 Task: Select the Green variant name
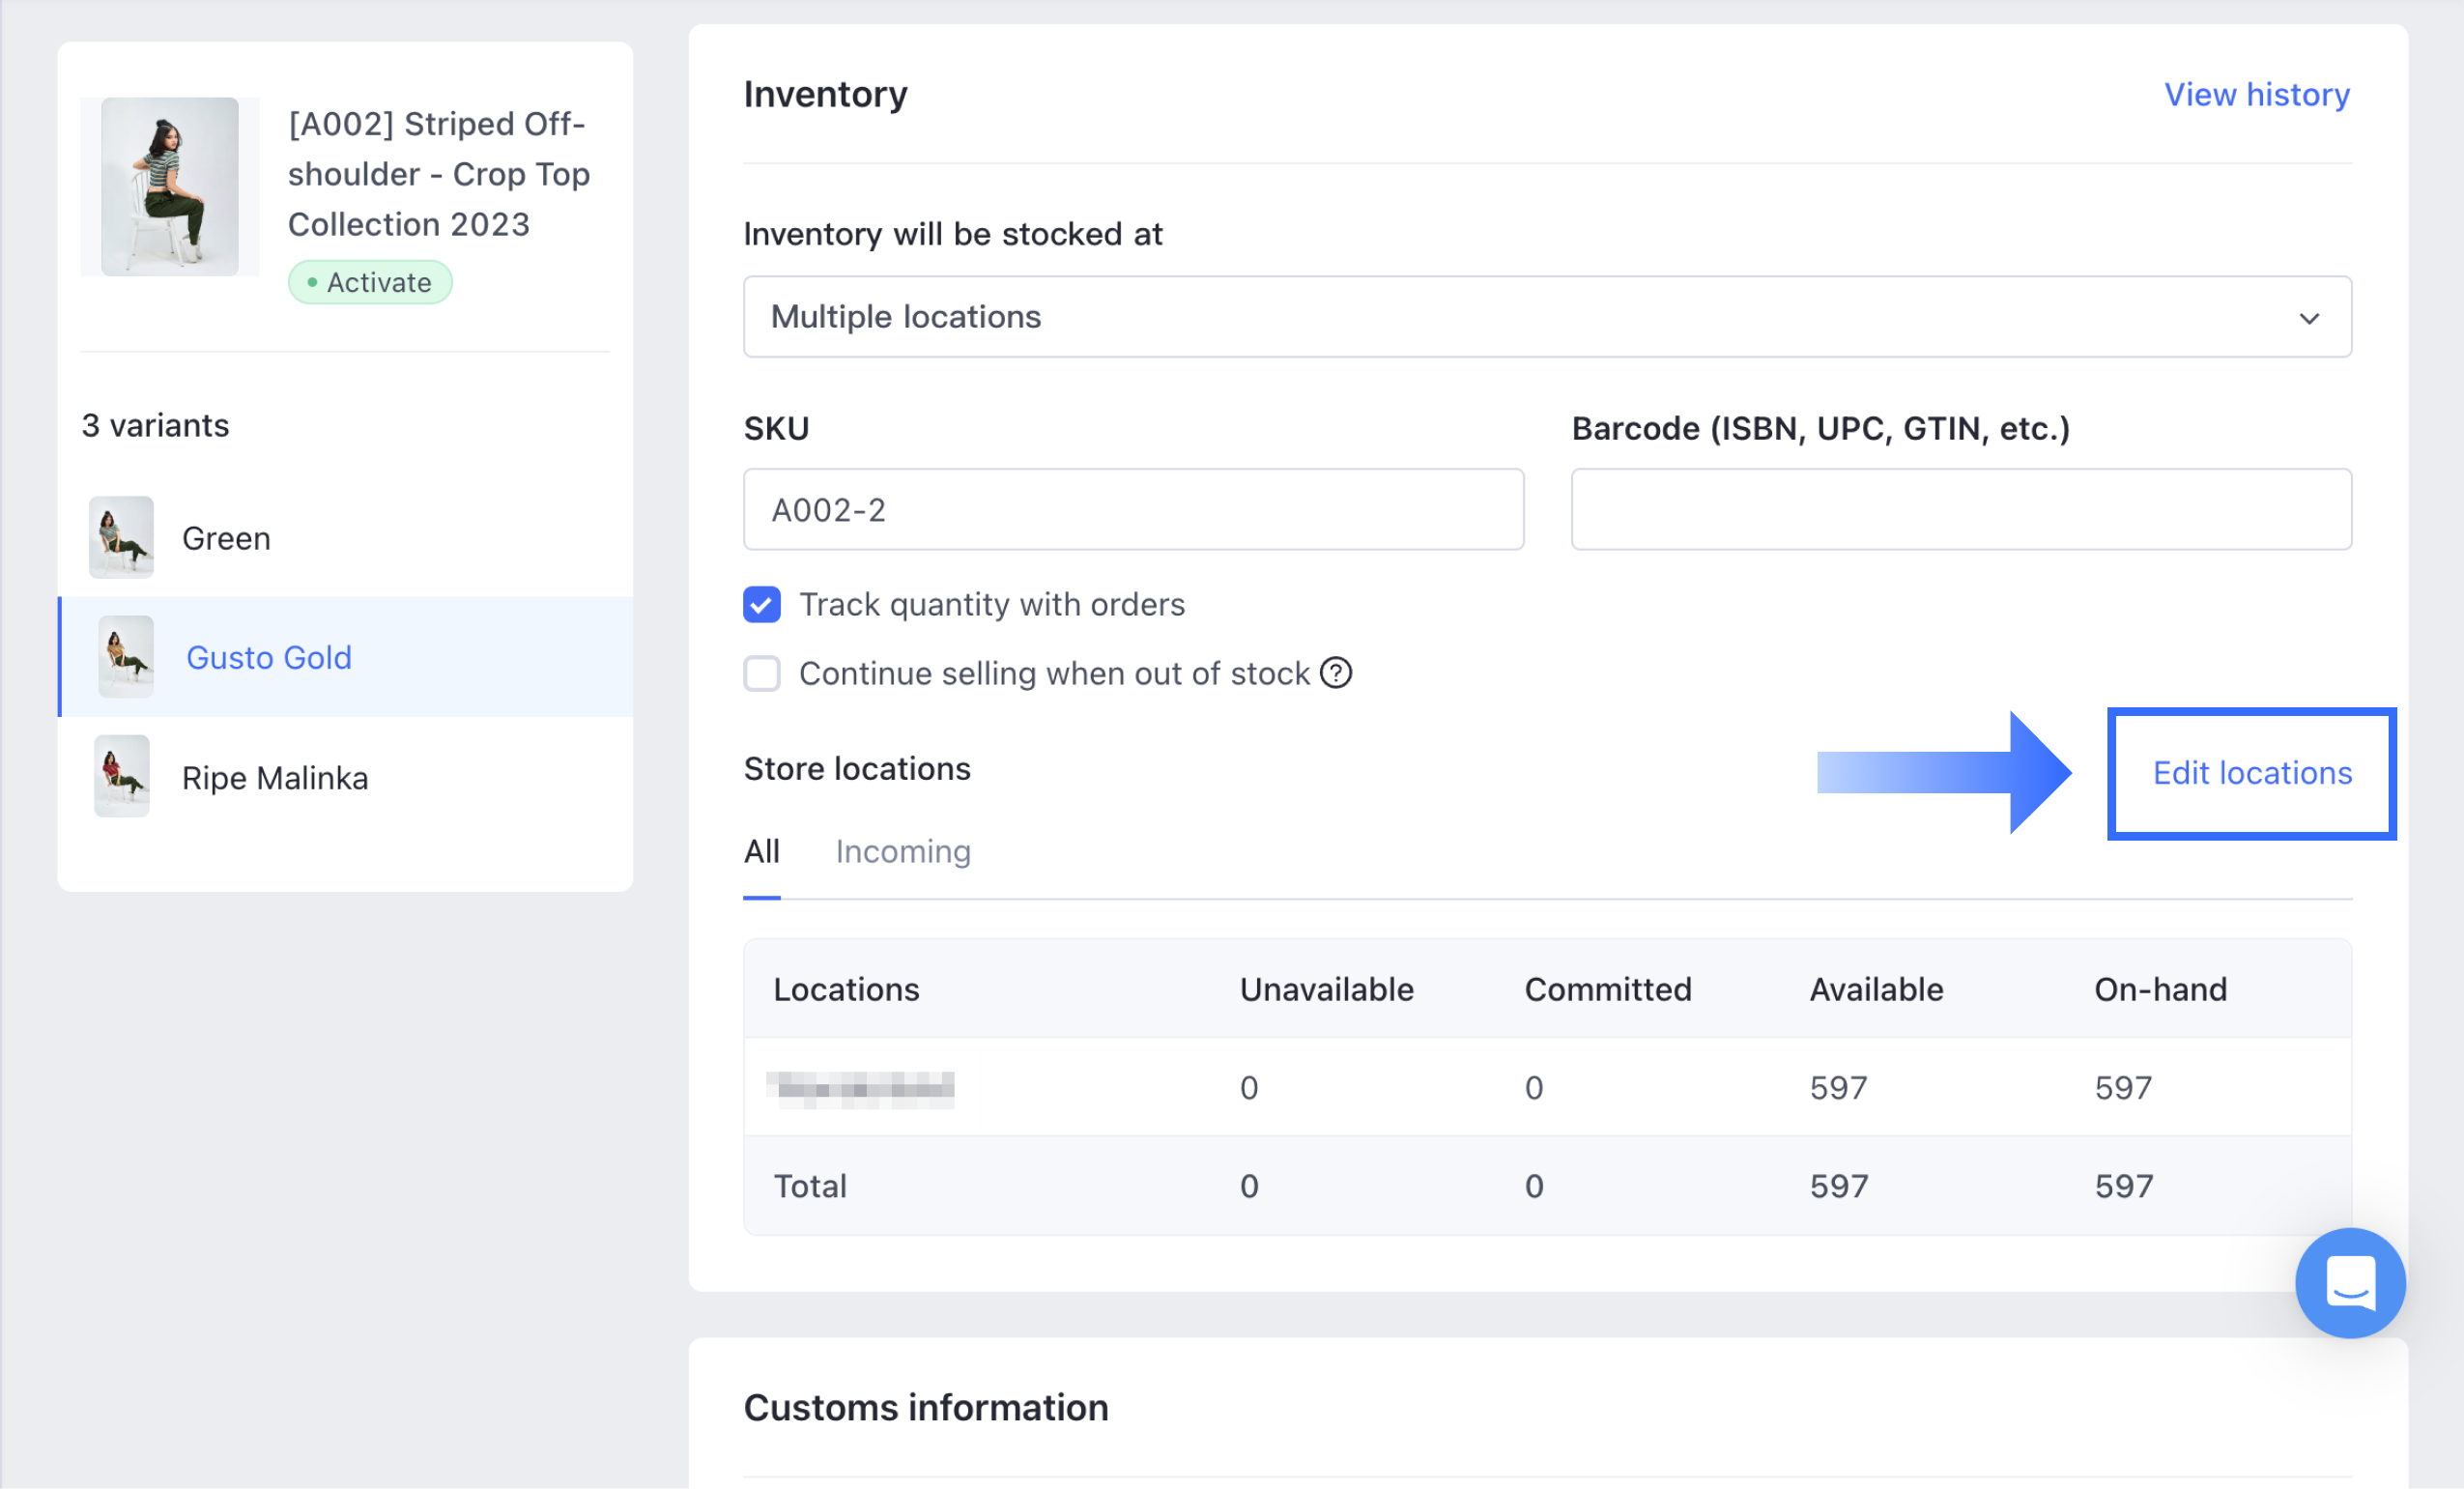click(x=226, y=538)
